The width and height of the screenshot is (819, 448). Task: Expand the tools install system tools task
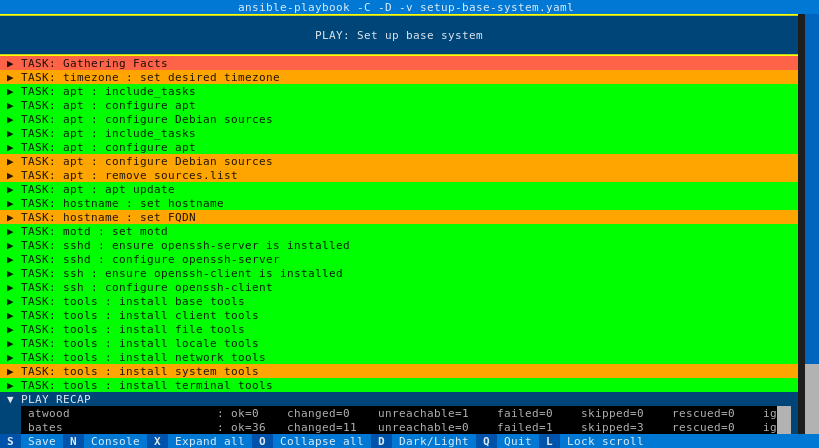tap(399, 371)
